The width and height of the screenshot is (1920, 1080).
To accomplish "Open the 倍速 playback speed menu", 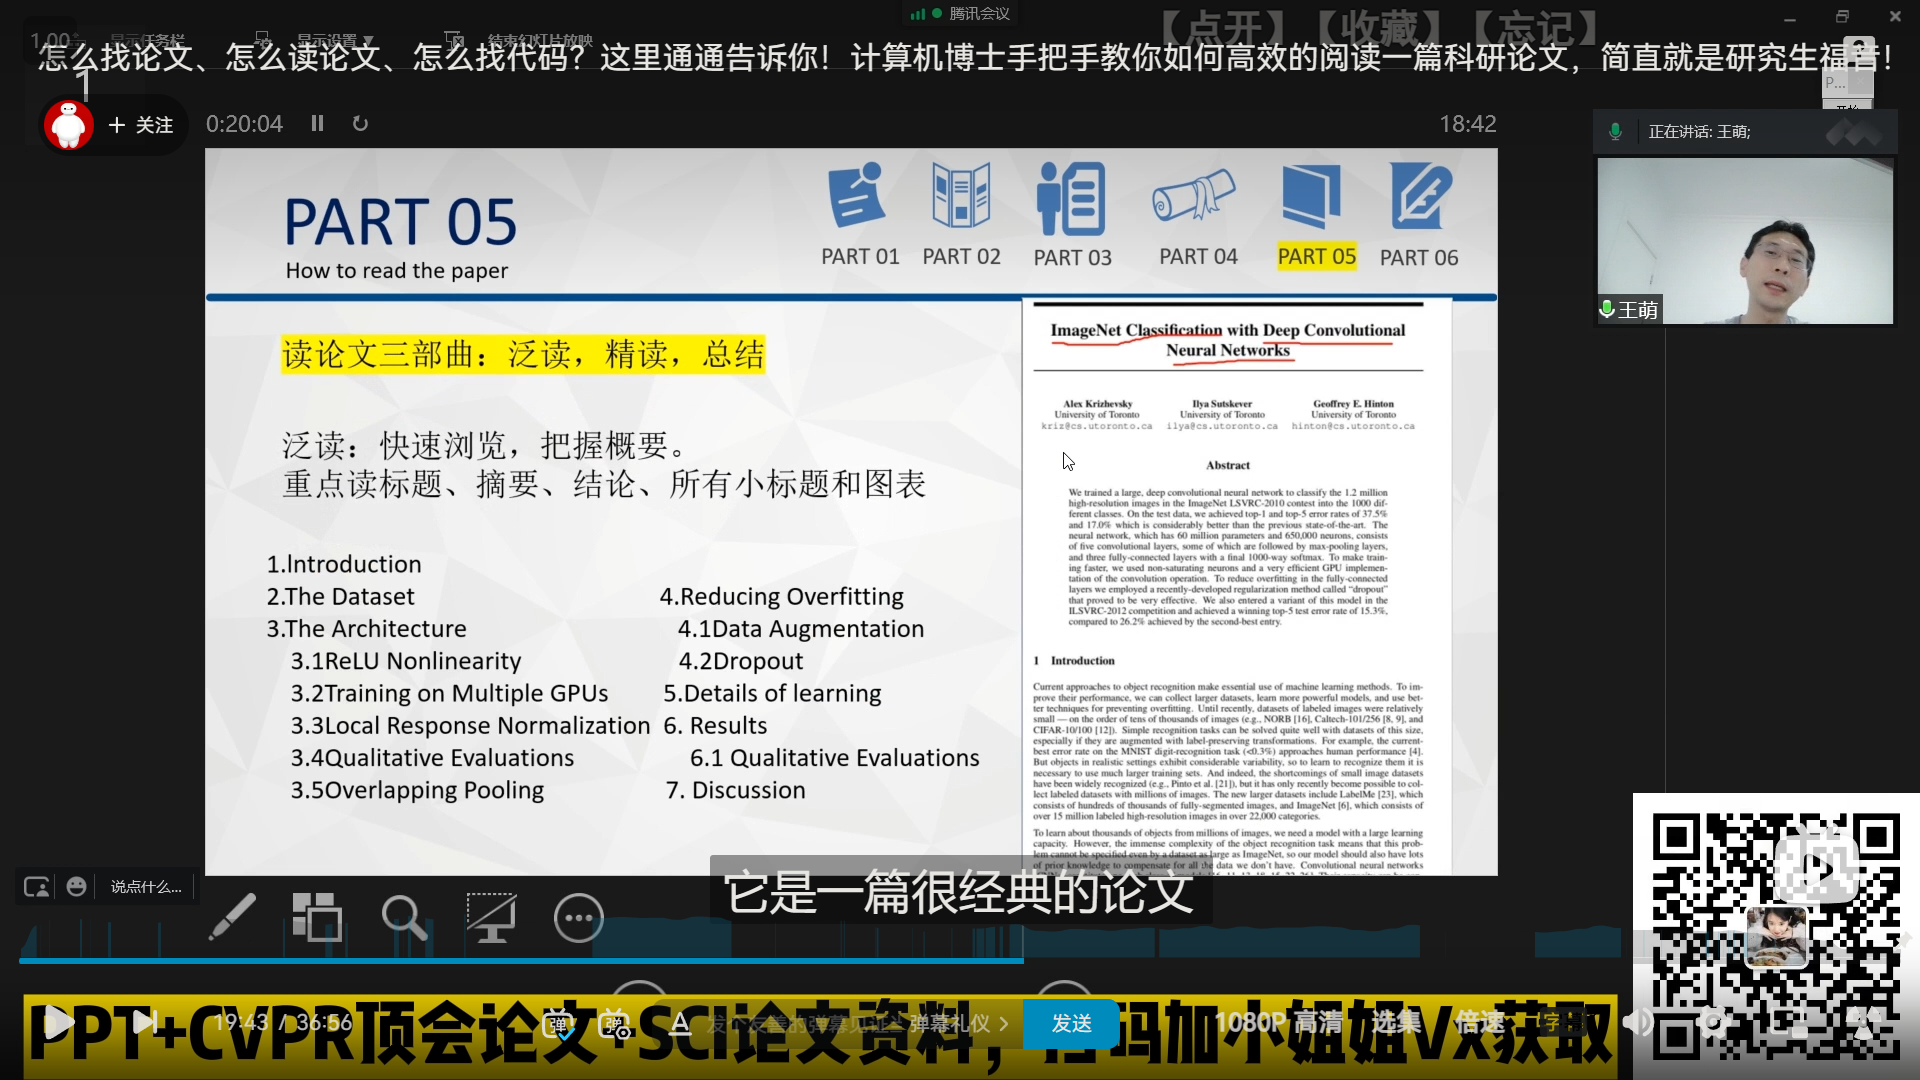I will pyautogui.click(x=1479, y=1022).
